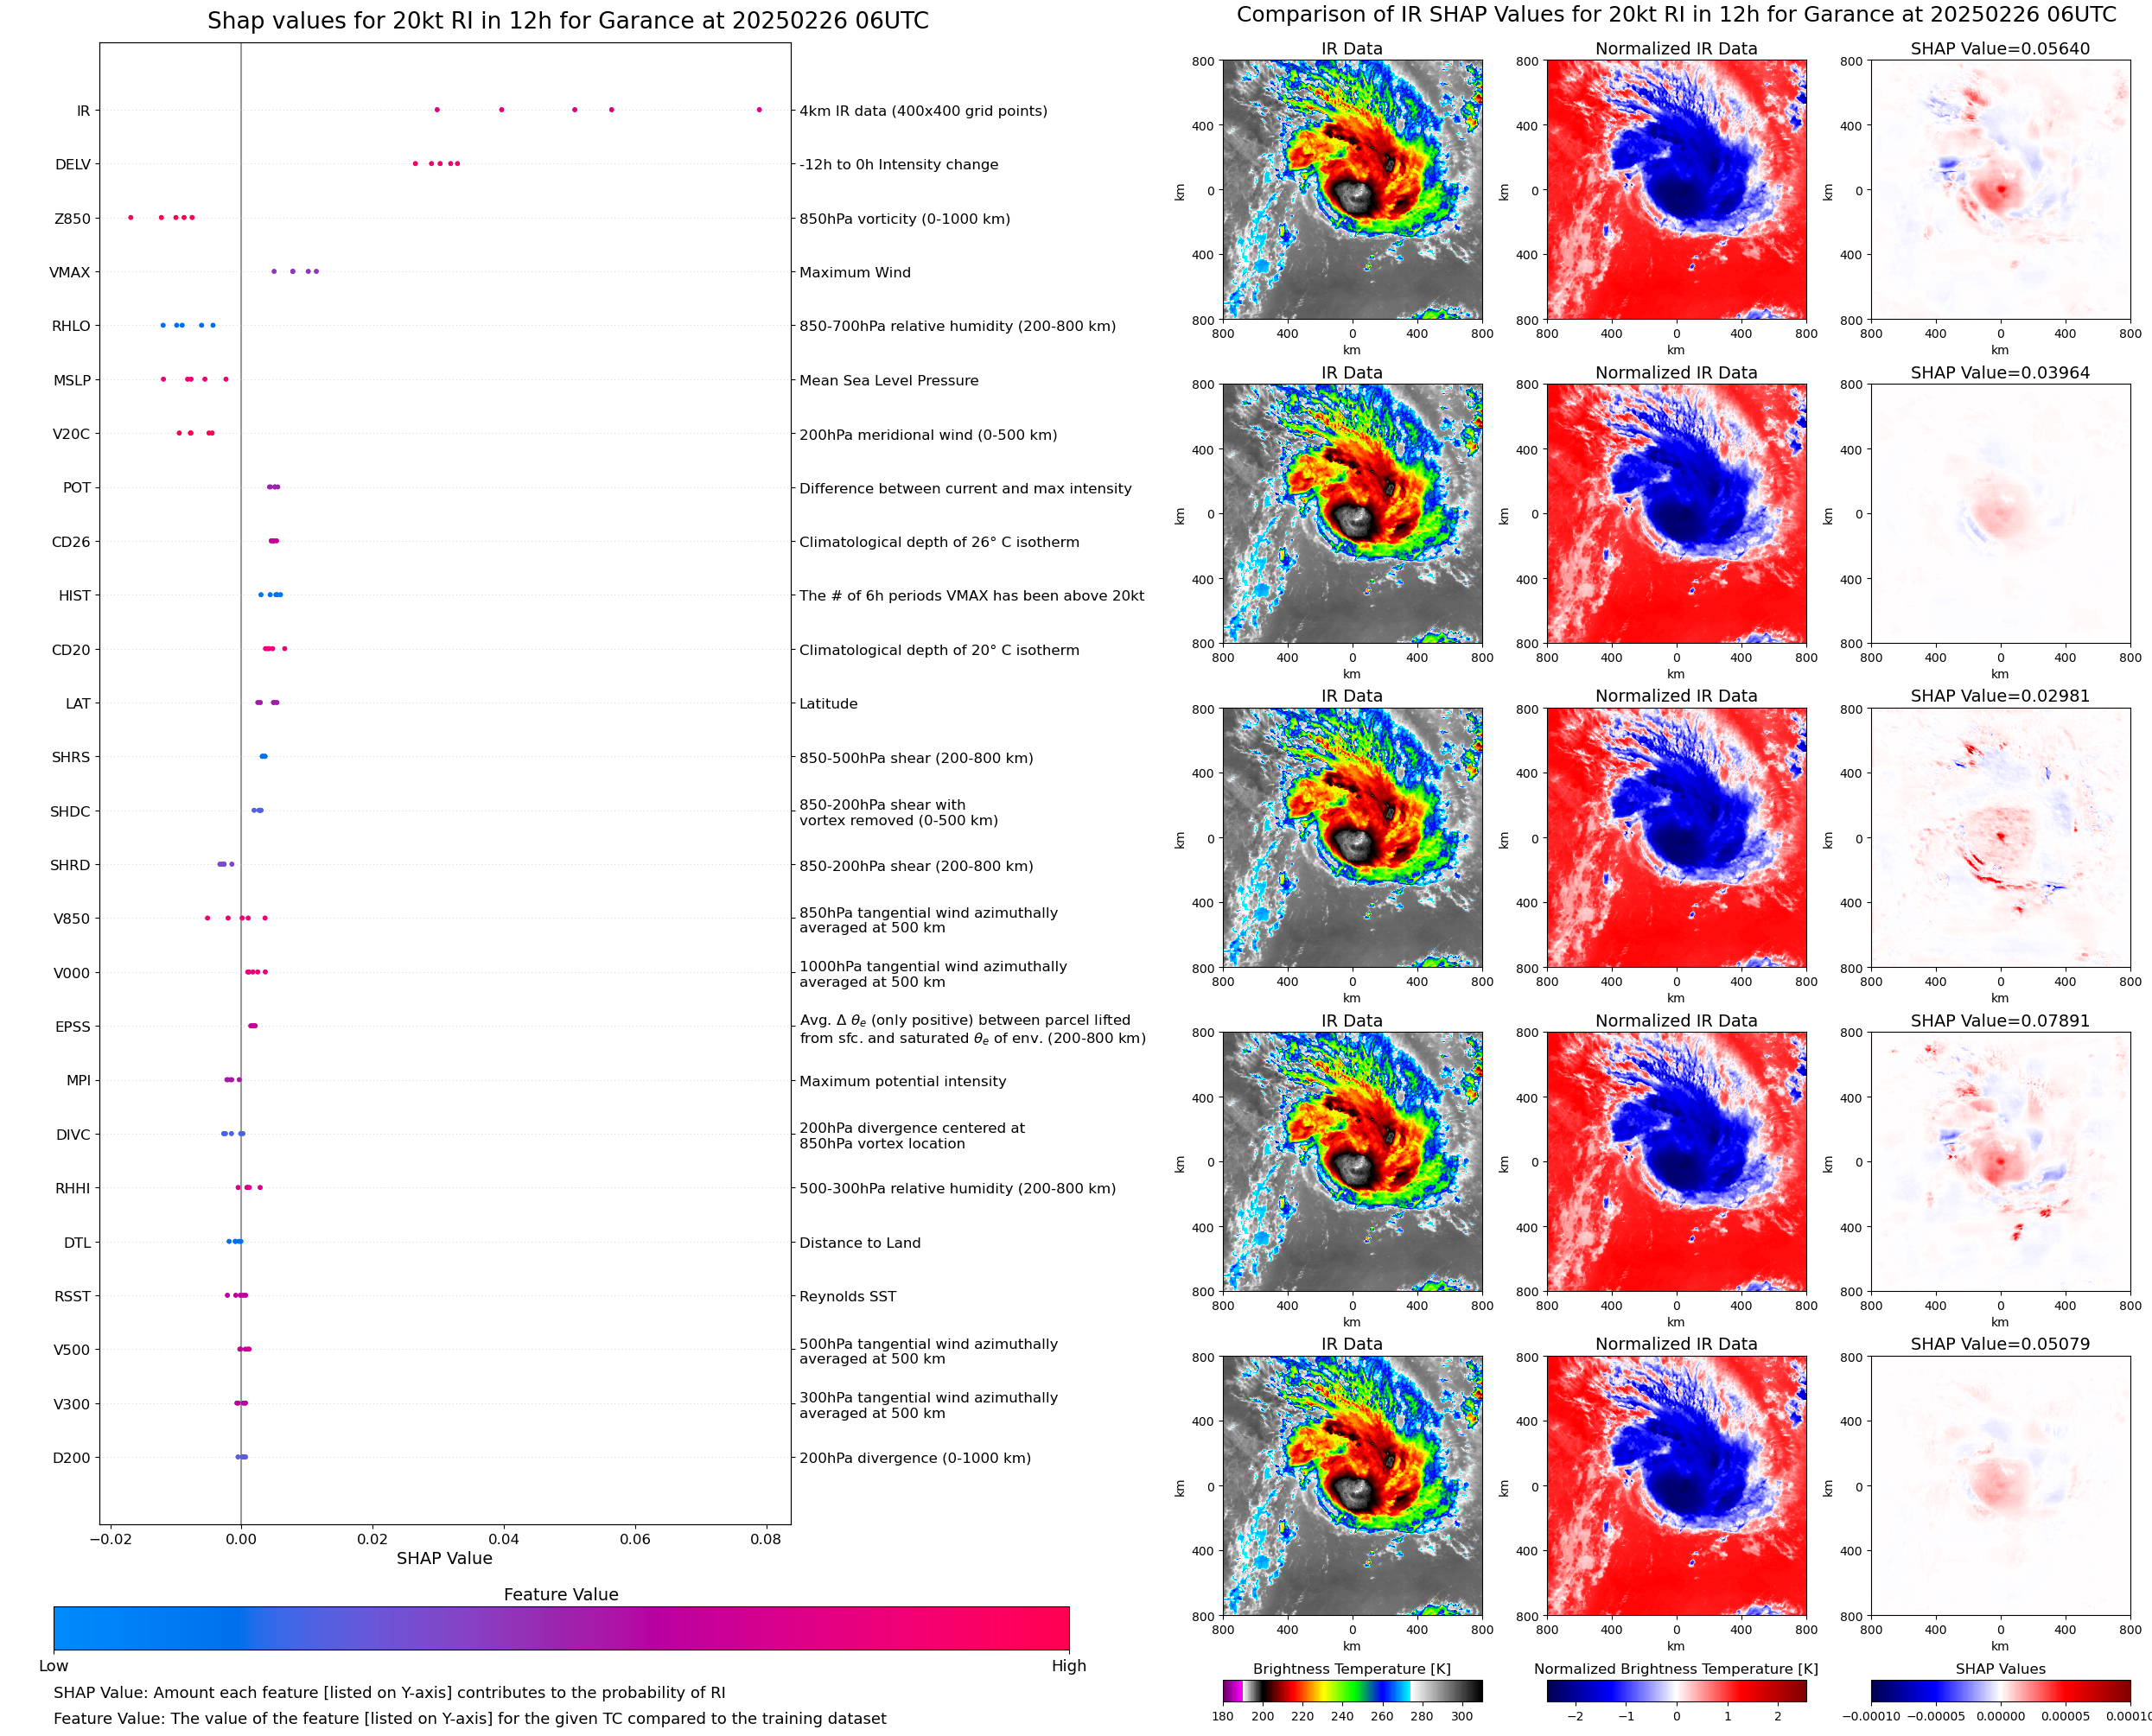Click the 'Maximum Wind' description text

point(855,272)
